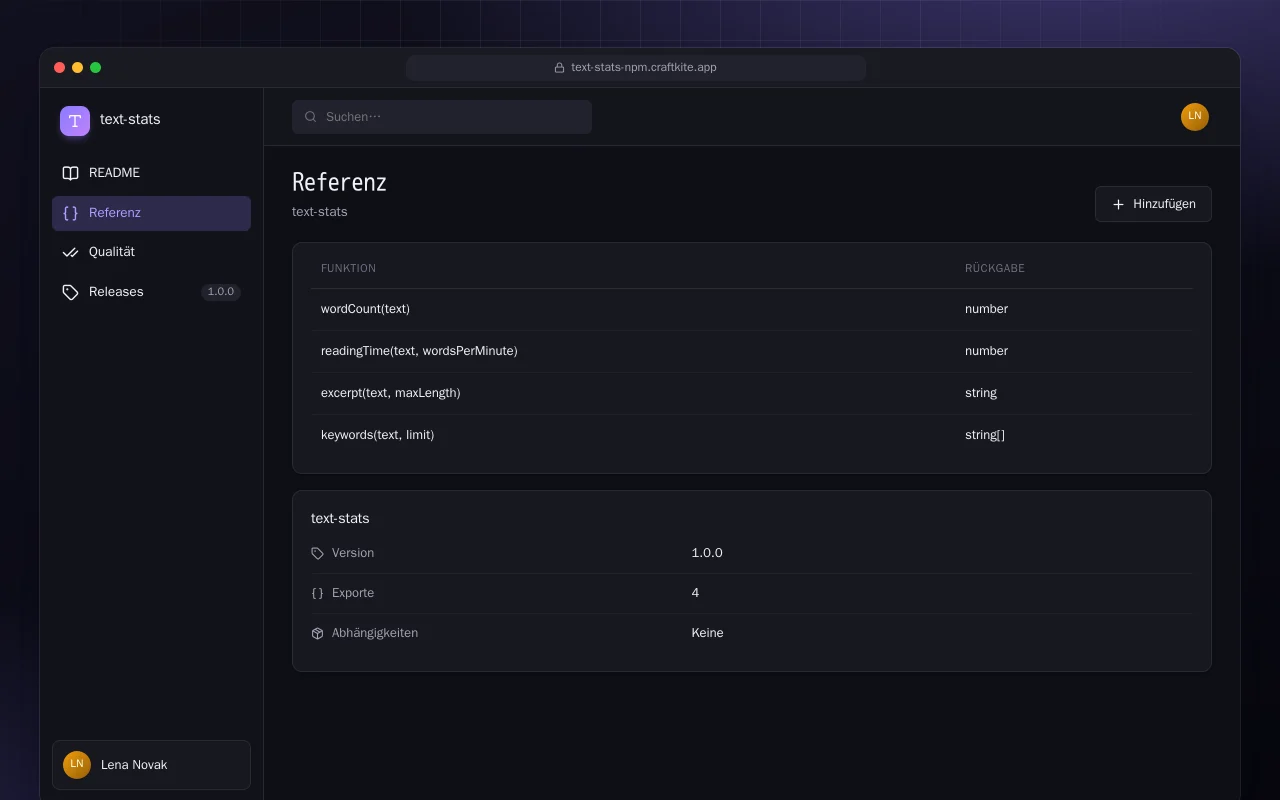Click the plus icon on Hinzufügen

[x=1118, y=204]
